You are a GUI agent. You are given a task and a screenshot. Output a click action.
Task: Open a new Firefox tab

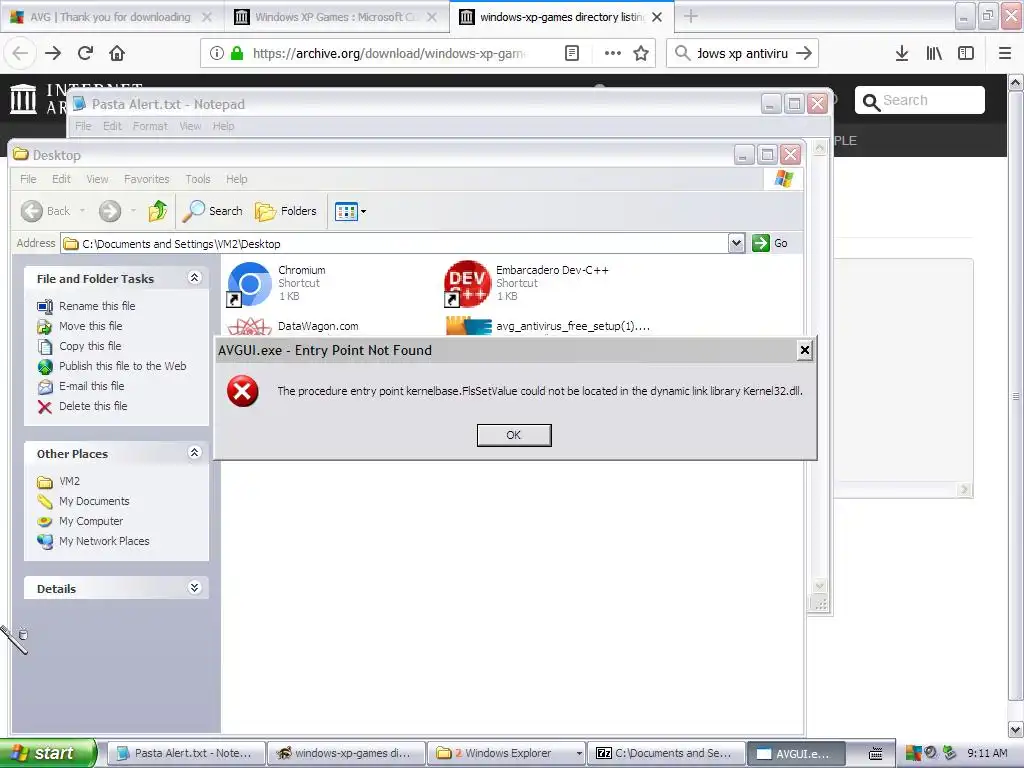tap(690, 16)
